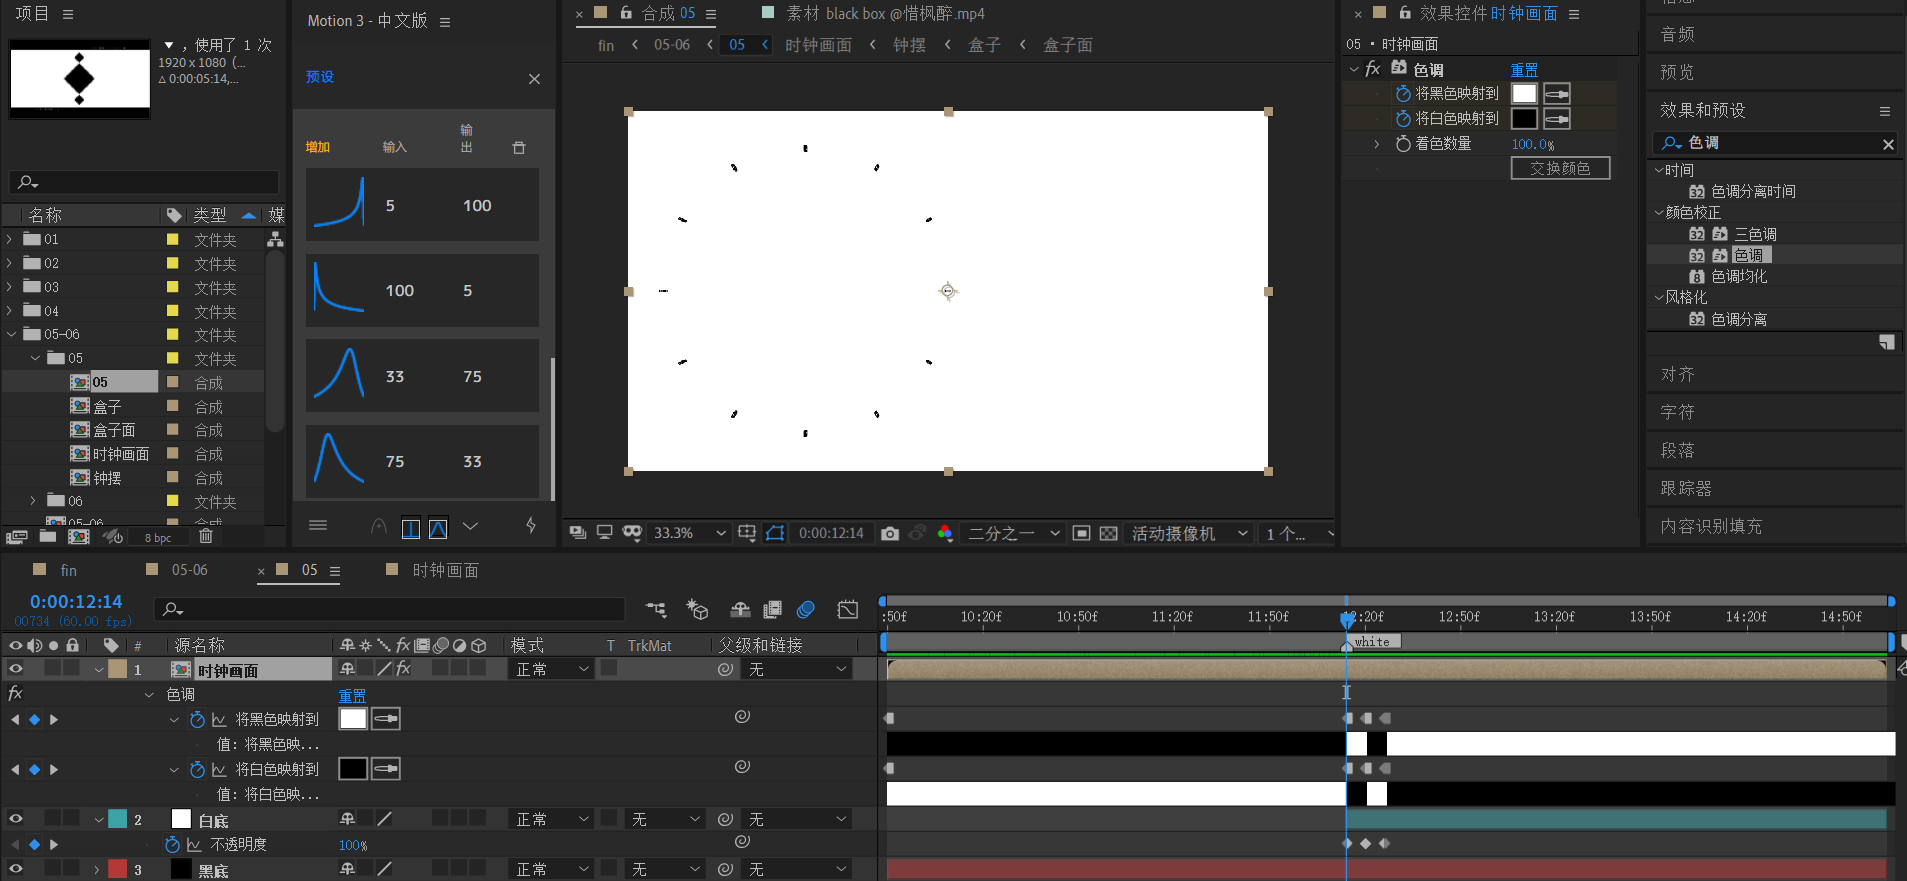Switch to the 时钟画面 timeline tab
Viewport: 1907px width, 881px height.
tap(446, 570)
